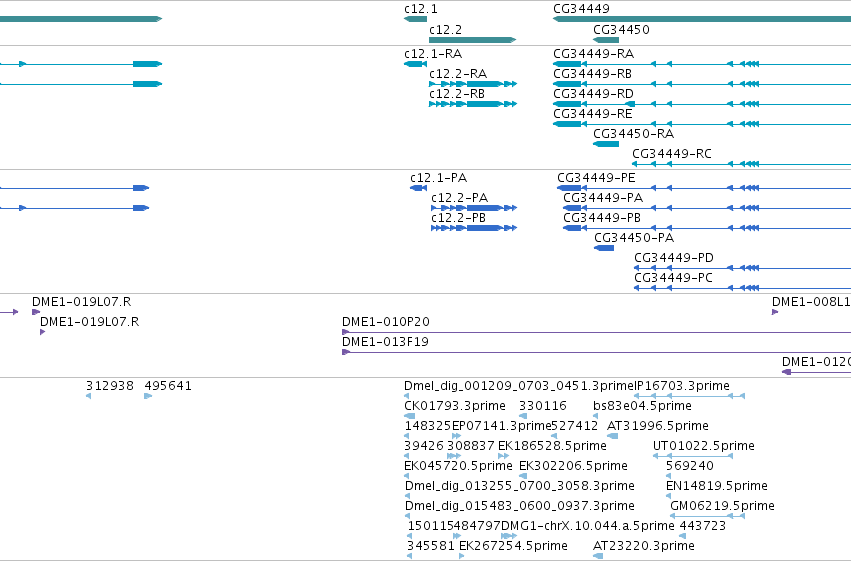Click EST label 150115
851x561 pixels.
431,526
